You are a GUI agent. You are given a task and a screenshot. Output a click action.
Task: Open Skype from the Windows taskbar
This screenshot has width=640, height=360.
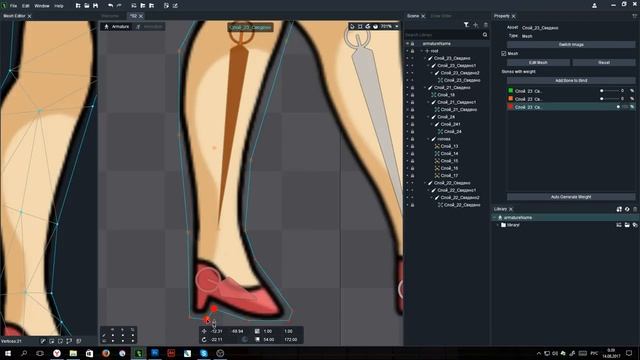[204, 353]
